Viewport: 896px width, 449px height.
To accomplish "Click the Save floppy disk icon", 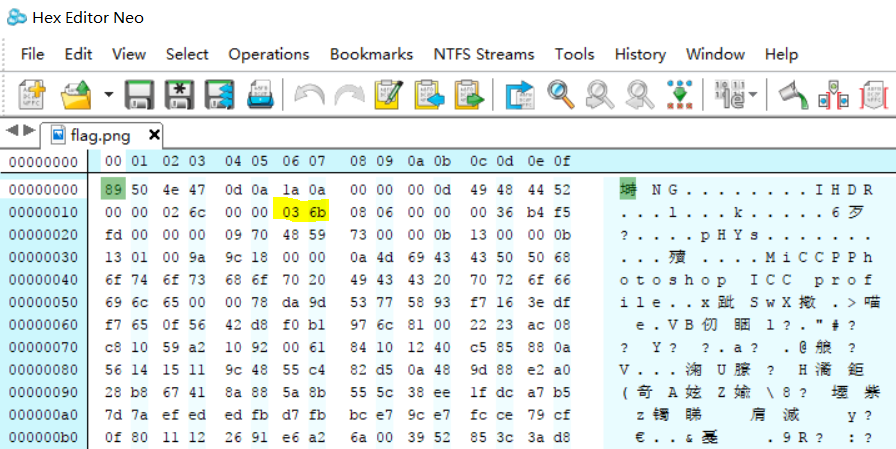I will [140, 94].
